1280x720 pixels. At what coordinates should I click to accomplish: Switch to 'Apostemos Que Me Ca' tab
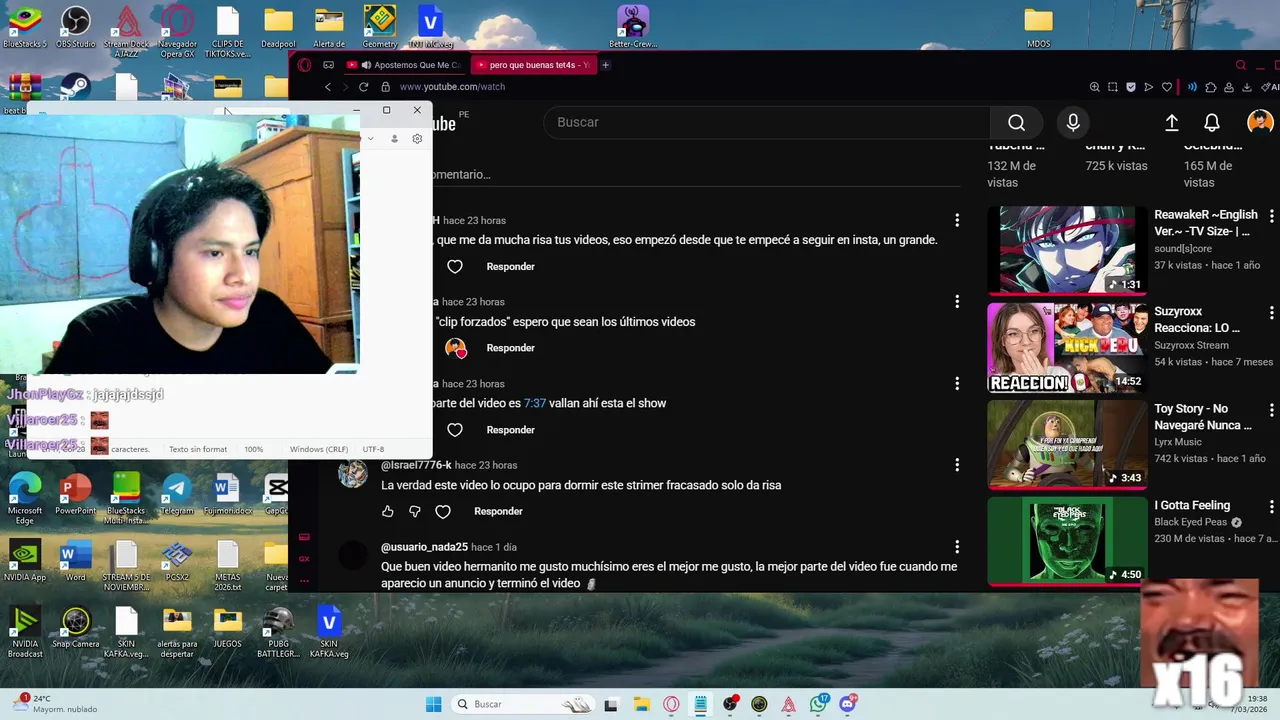click(x=404, y=65)
